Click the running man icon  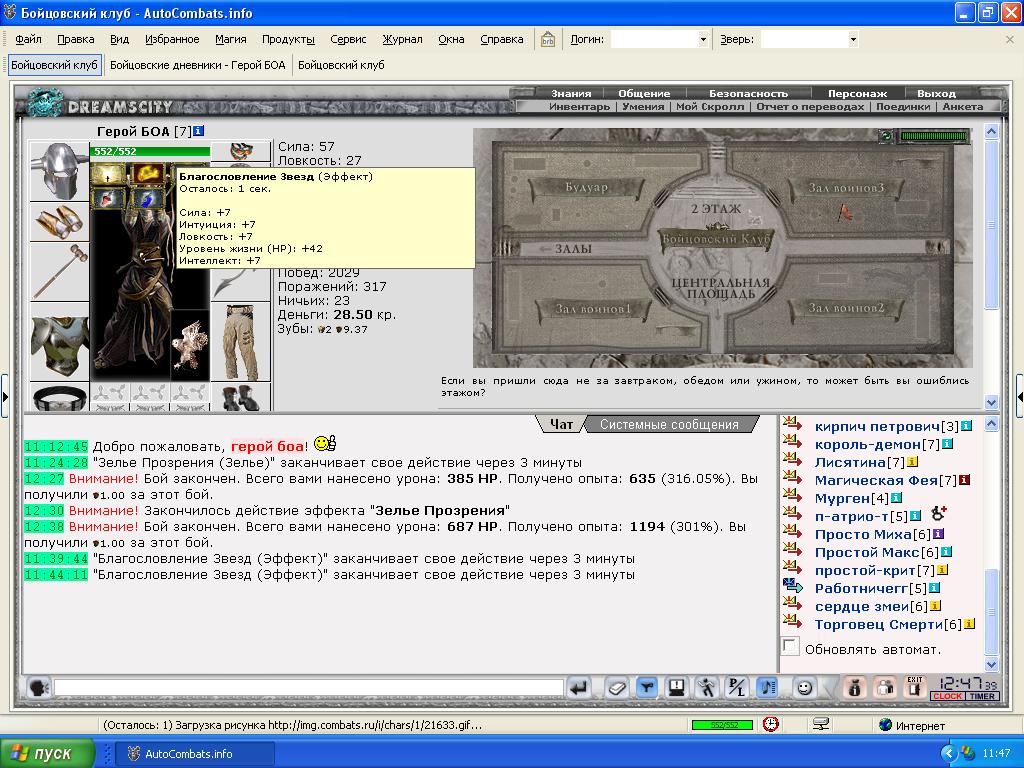pyautogui.click(x=707, y=688)
